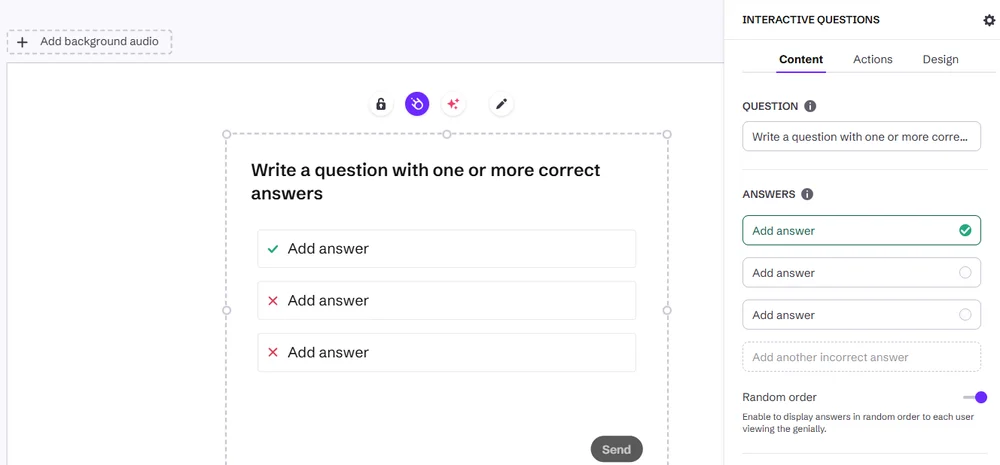Click Add another incorrect answer field
This screenshot has height=465, width=1000.
[860, 357]
